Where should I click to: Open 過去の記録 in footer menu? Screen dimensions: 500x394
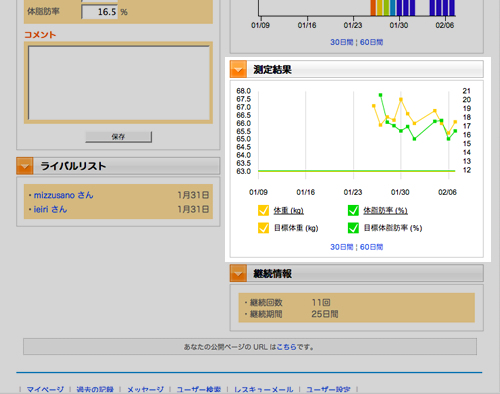(95, 389)
